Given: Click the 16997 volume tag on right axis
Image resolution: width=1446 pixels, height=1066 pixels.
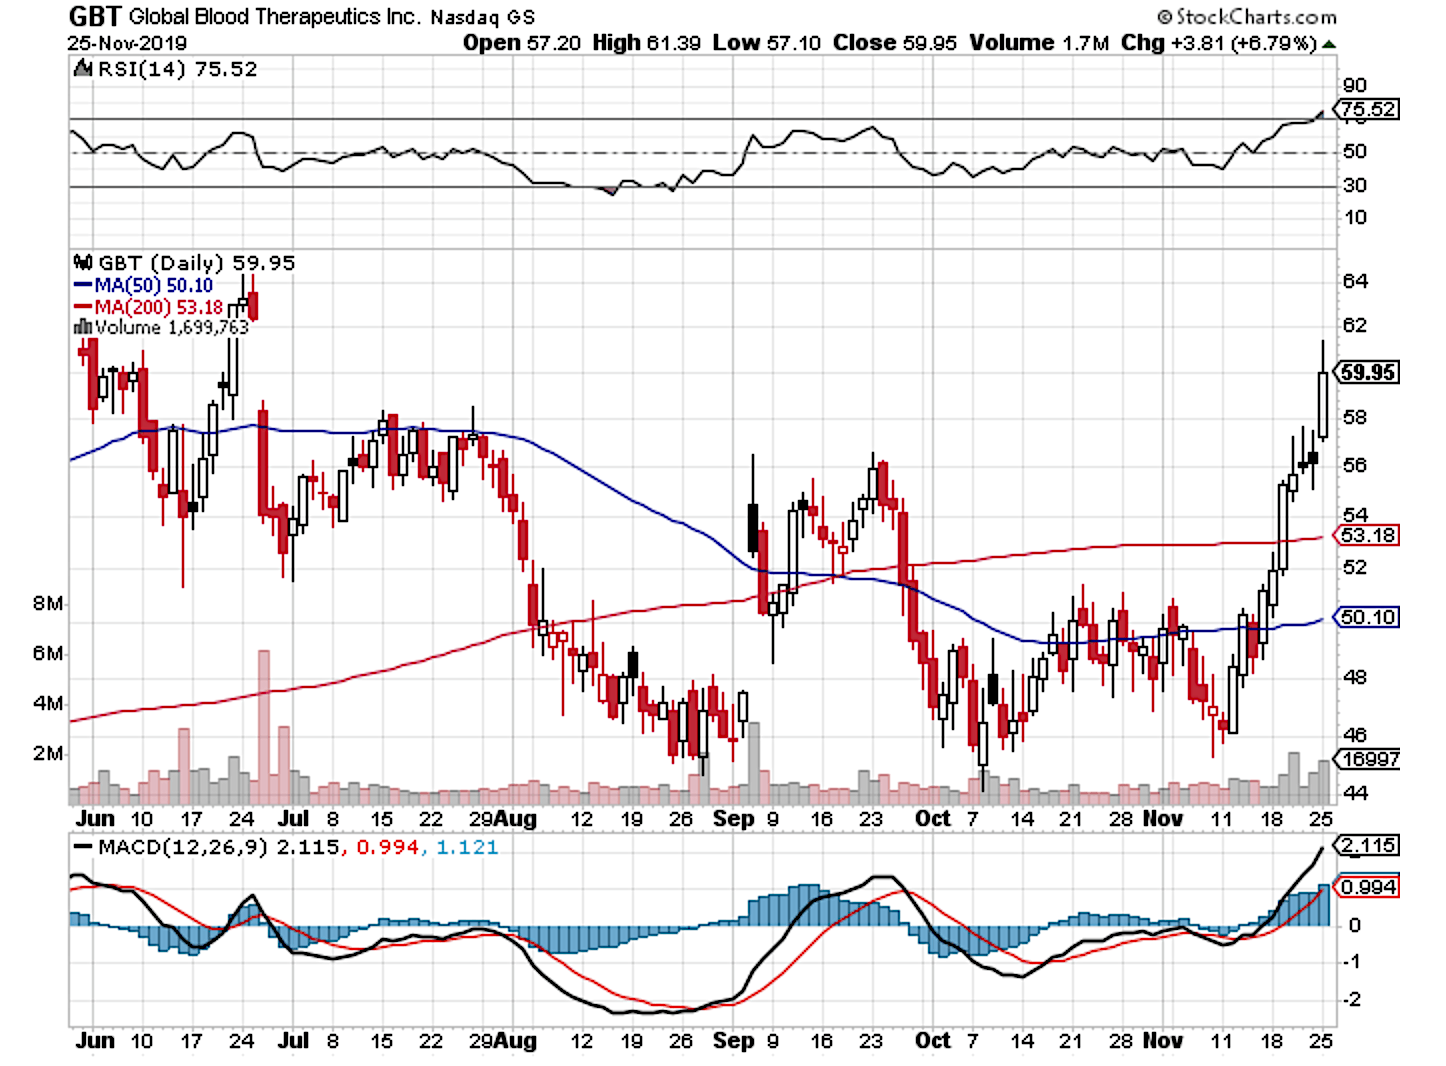Looking at the screenshot, I should tap(1369, 759).
